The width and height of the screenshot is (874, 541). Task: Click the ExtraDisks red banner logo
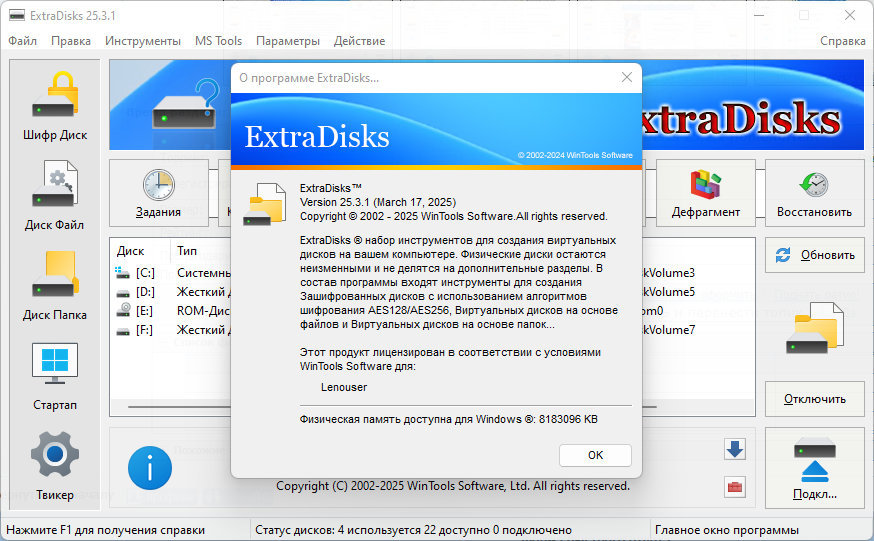741,119
